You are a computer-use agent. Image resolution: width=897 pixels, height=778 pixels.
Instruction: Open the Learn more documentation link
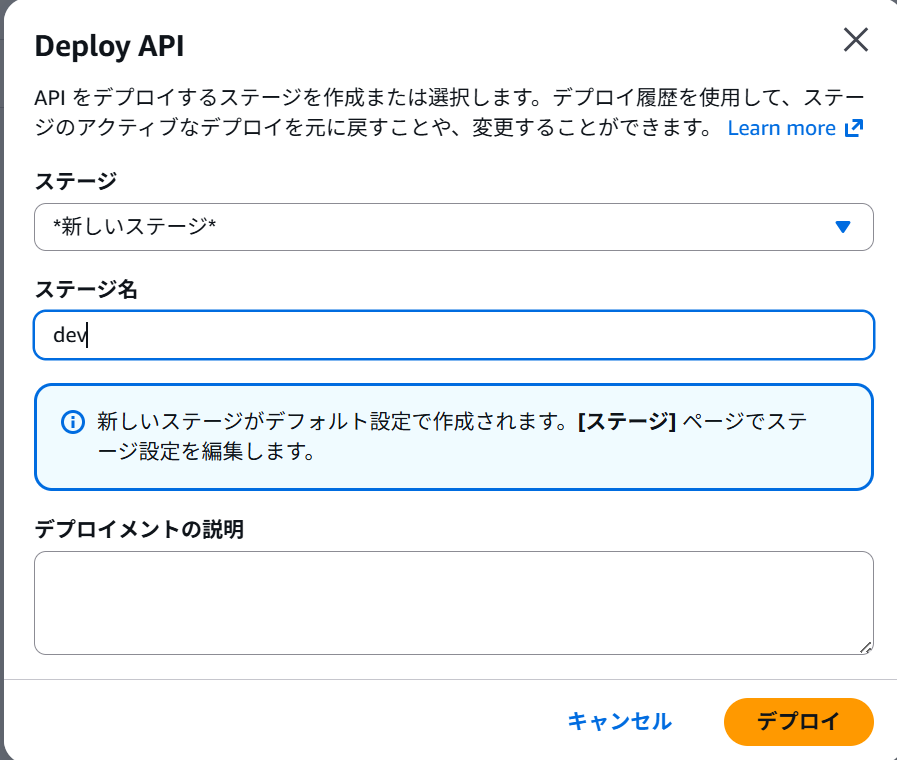[782, 128]
